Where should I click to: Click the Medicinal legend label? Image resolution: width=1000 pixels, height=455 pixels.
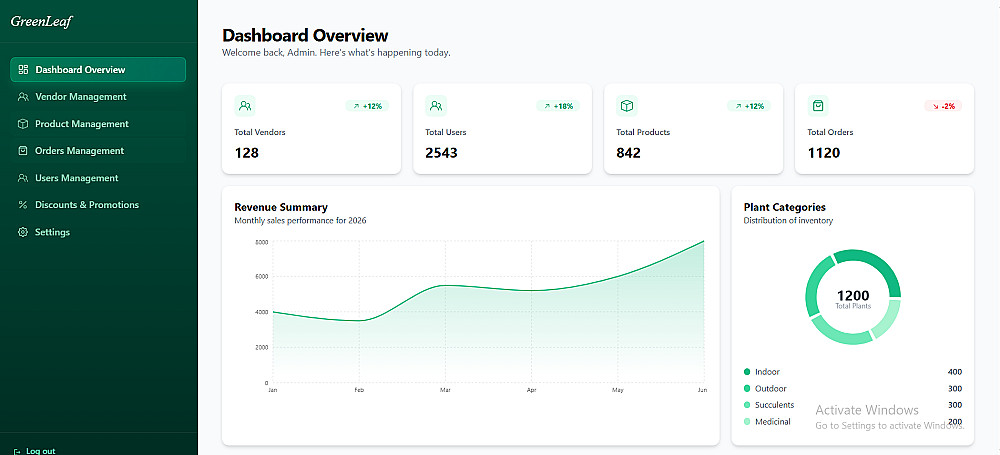coord(772,422)
